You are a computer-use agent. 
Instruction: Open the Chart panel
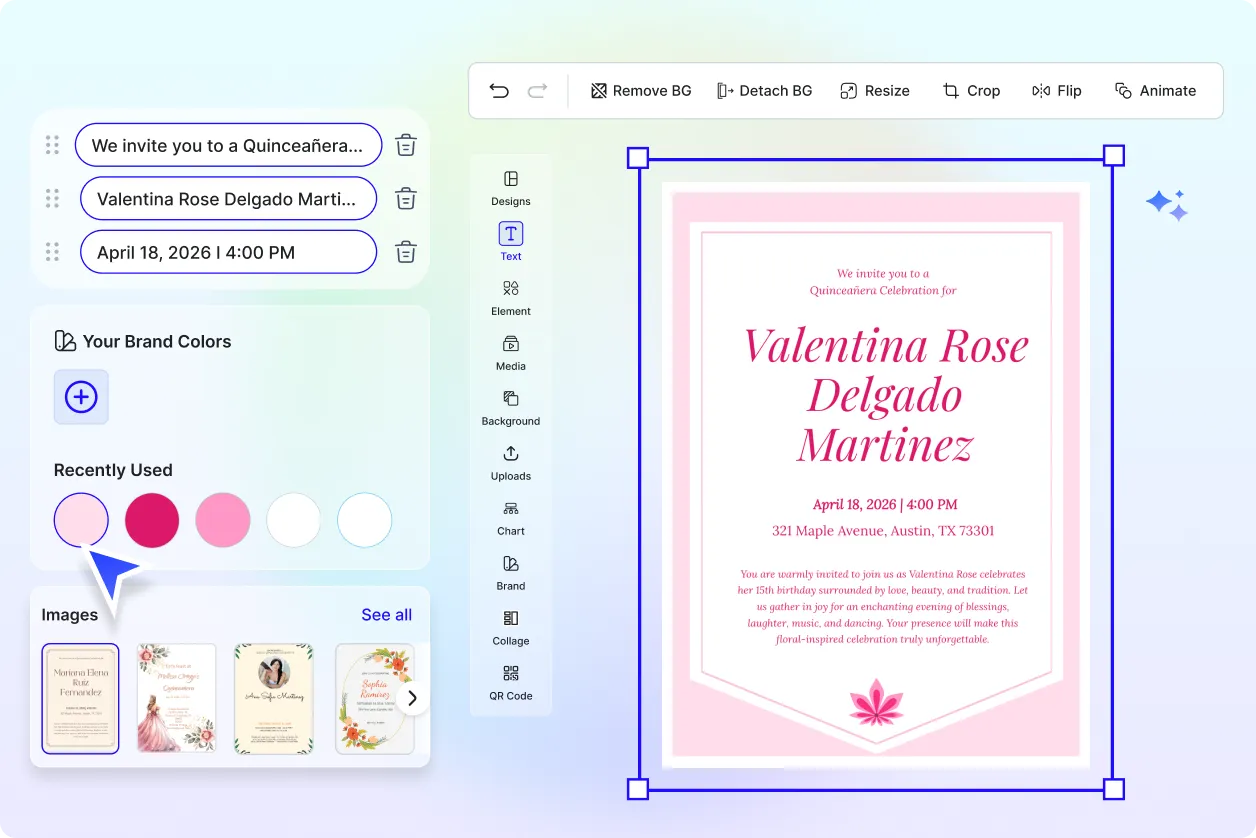click(510, 518)
